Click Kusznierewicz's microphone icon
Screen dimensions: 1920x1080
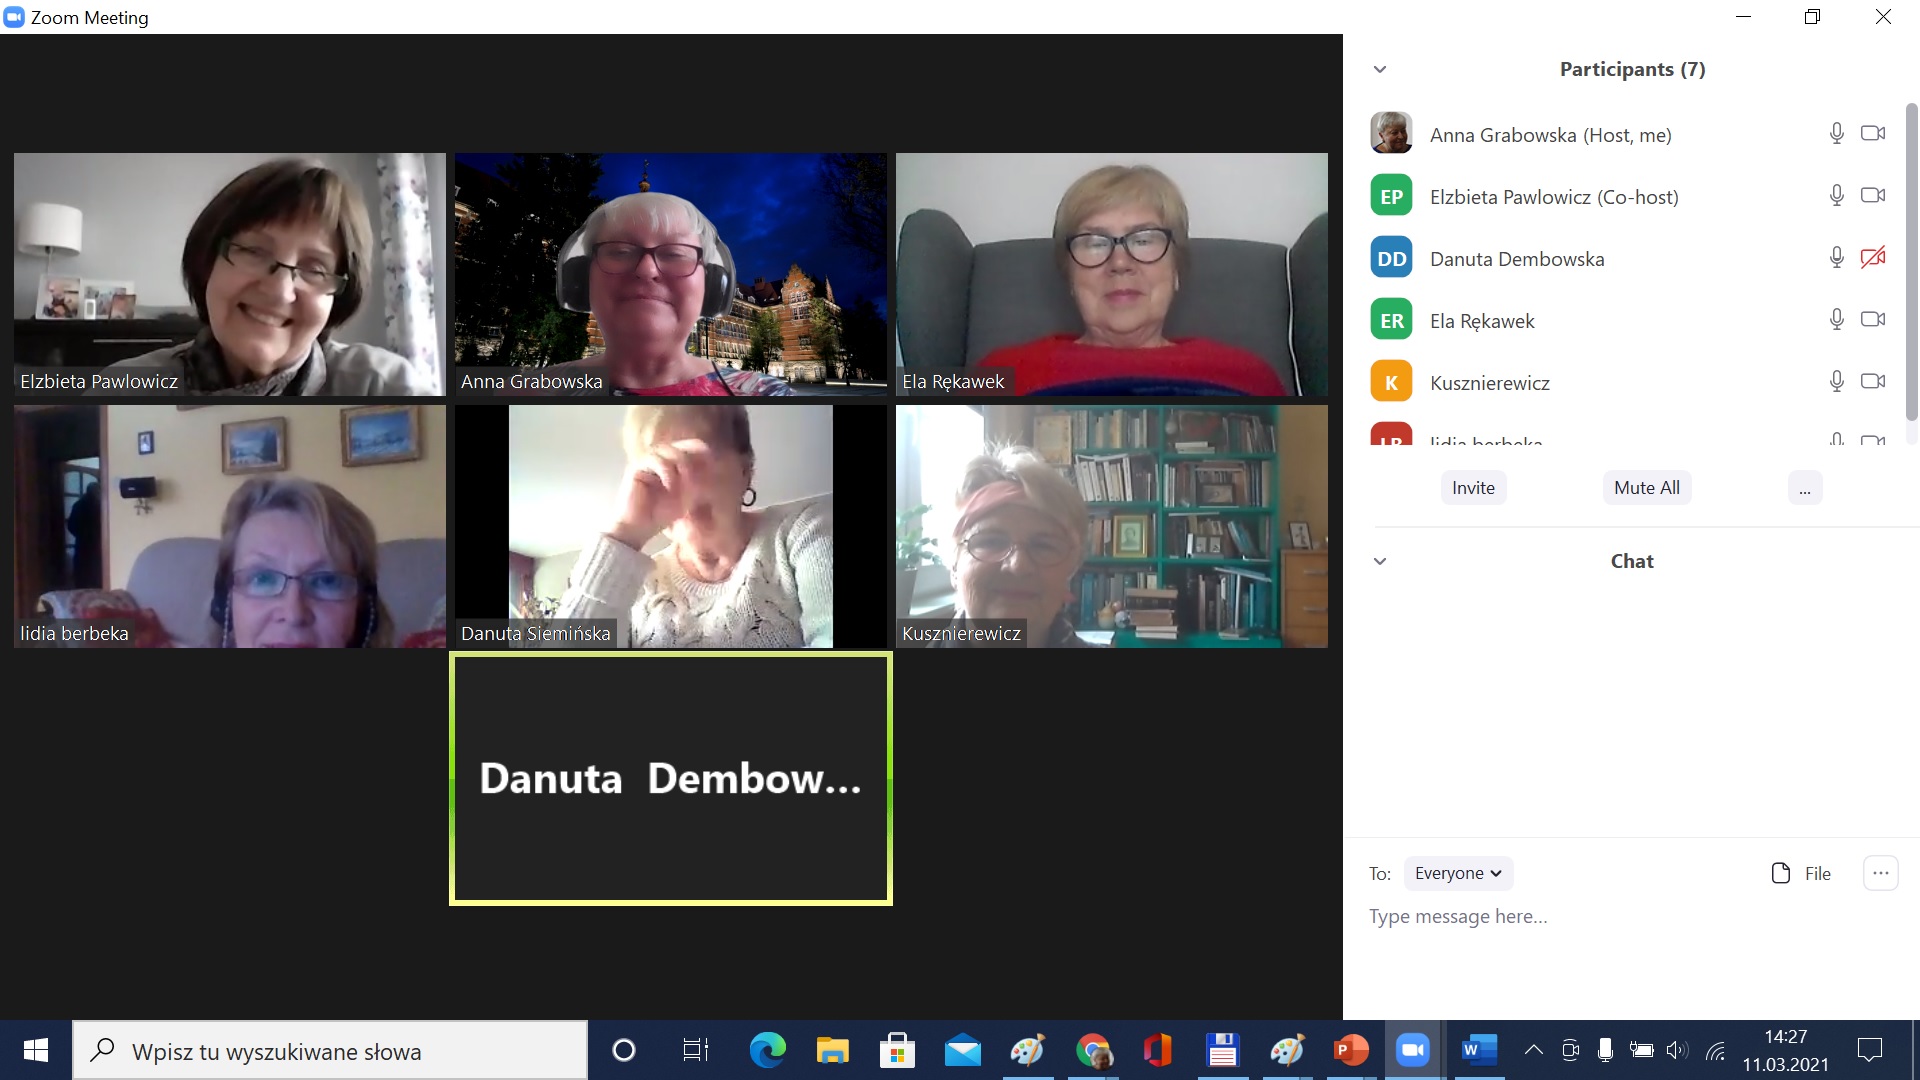pos(1836,382)
